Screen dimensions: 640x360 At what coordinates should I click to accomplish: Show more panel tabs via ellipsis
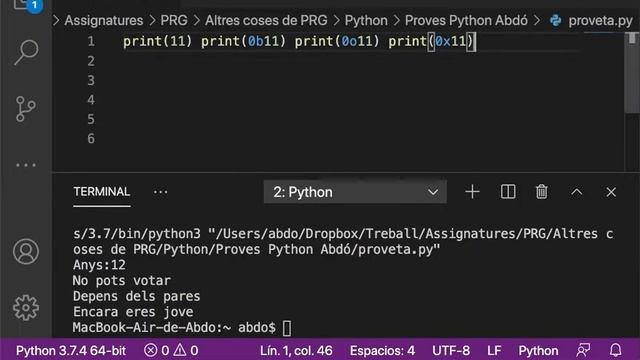pyautogui.click(x=160, y=192)
